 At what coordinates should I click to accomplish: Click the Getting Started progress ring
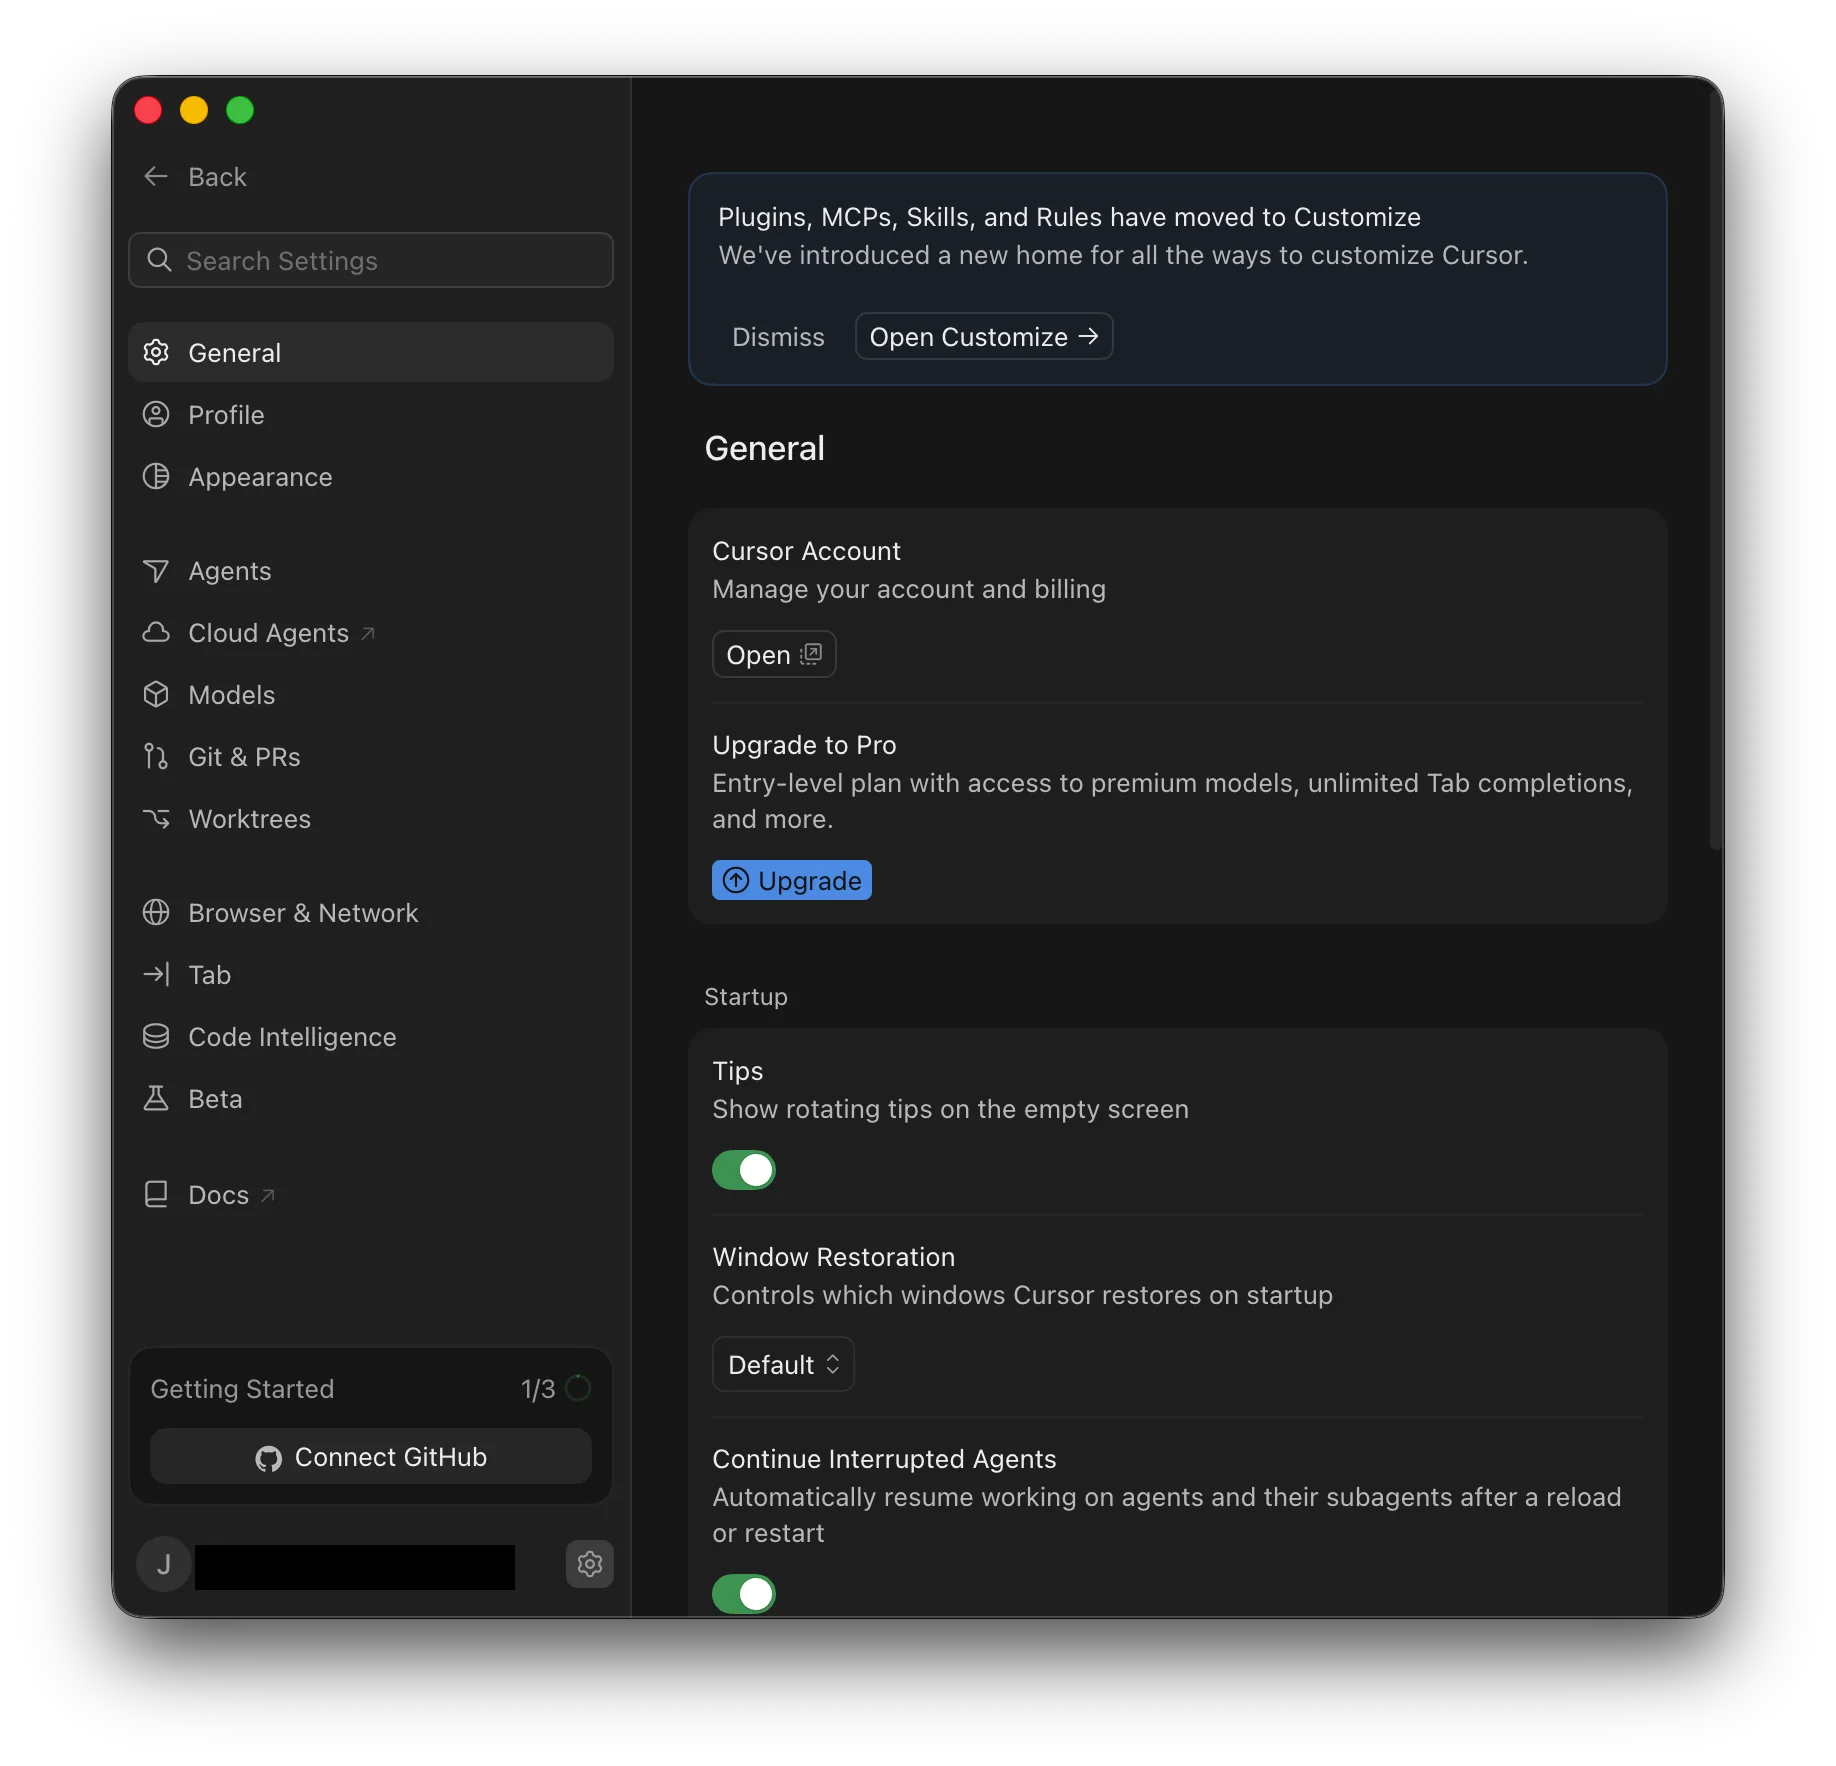578,1388
